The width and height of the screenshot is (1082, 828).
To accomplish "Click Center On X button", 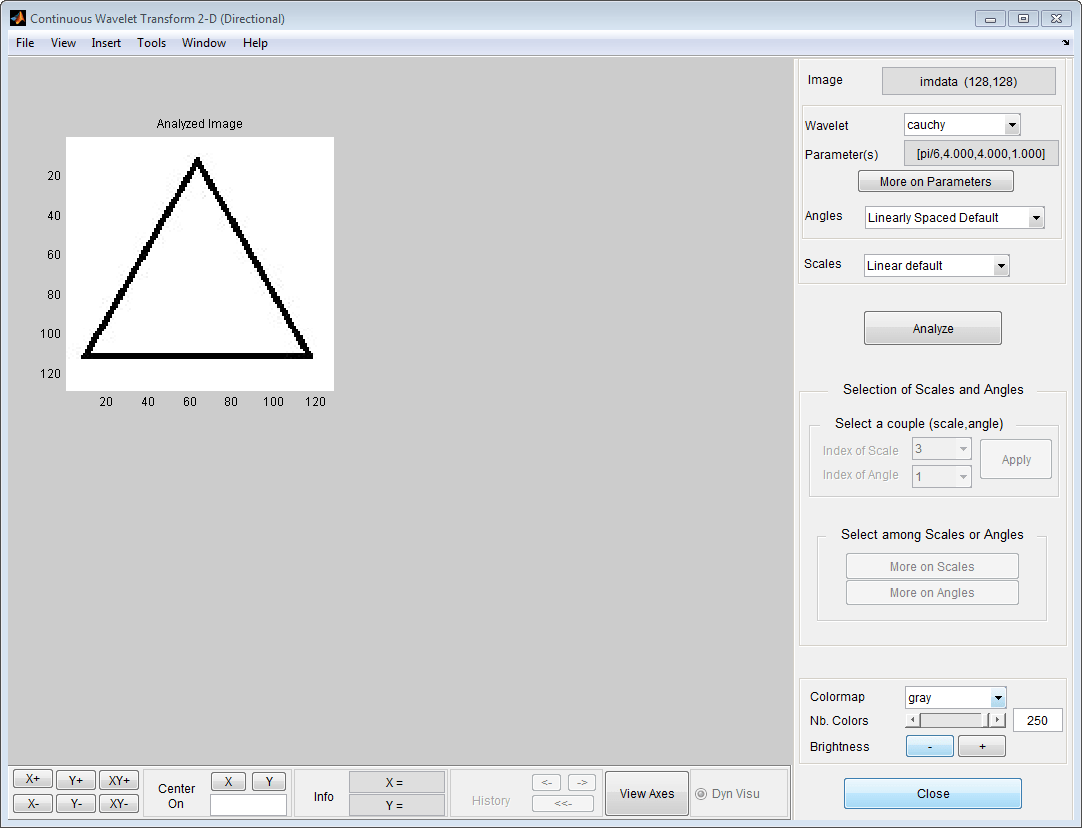I will 228,782.
